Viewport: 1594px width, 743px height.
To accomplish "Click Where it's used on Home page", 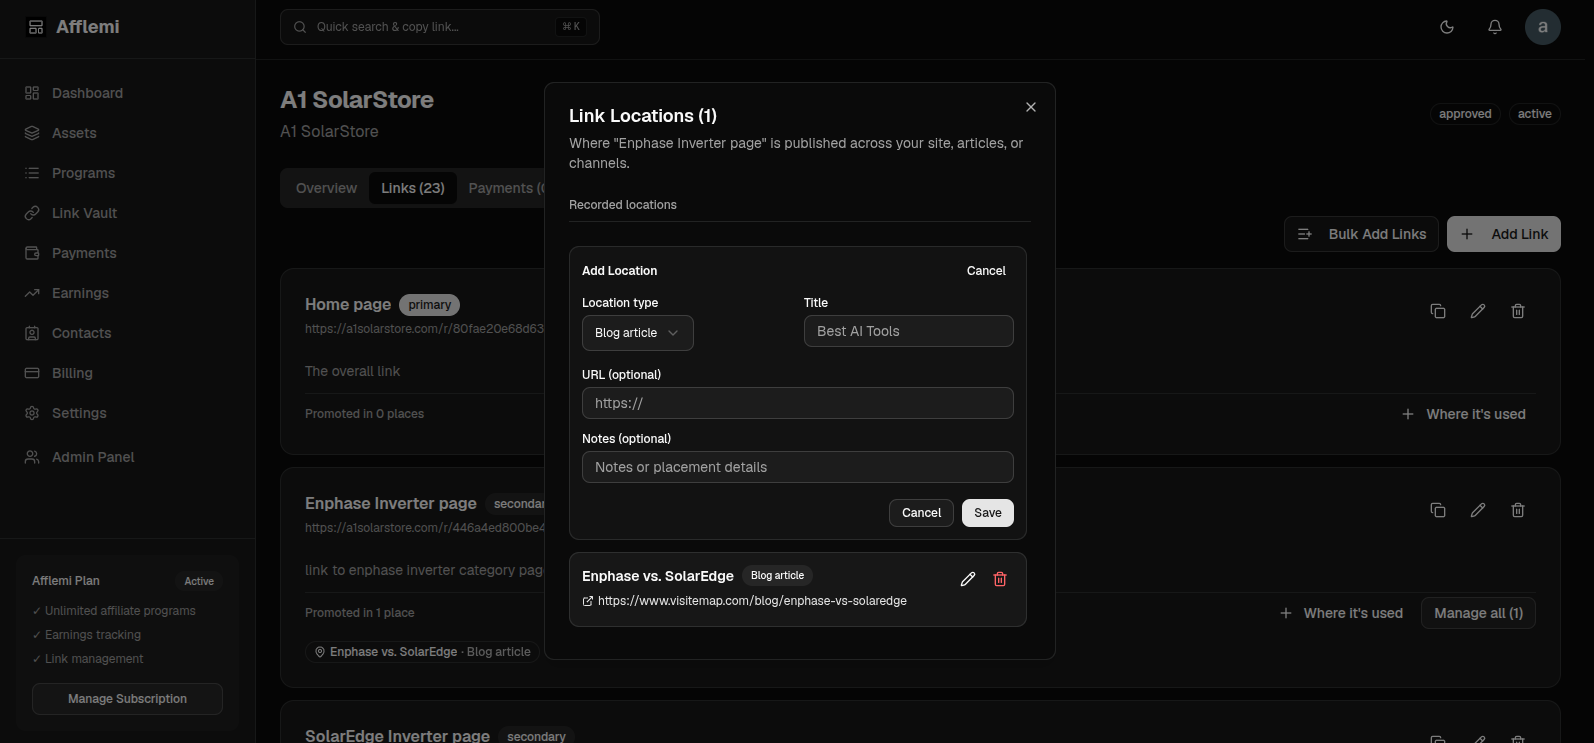I will [x=1464, y=414].
